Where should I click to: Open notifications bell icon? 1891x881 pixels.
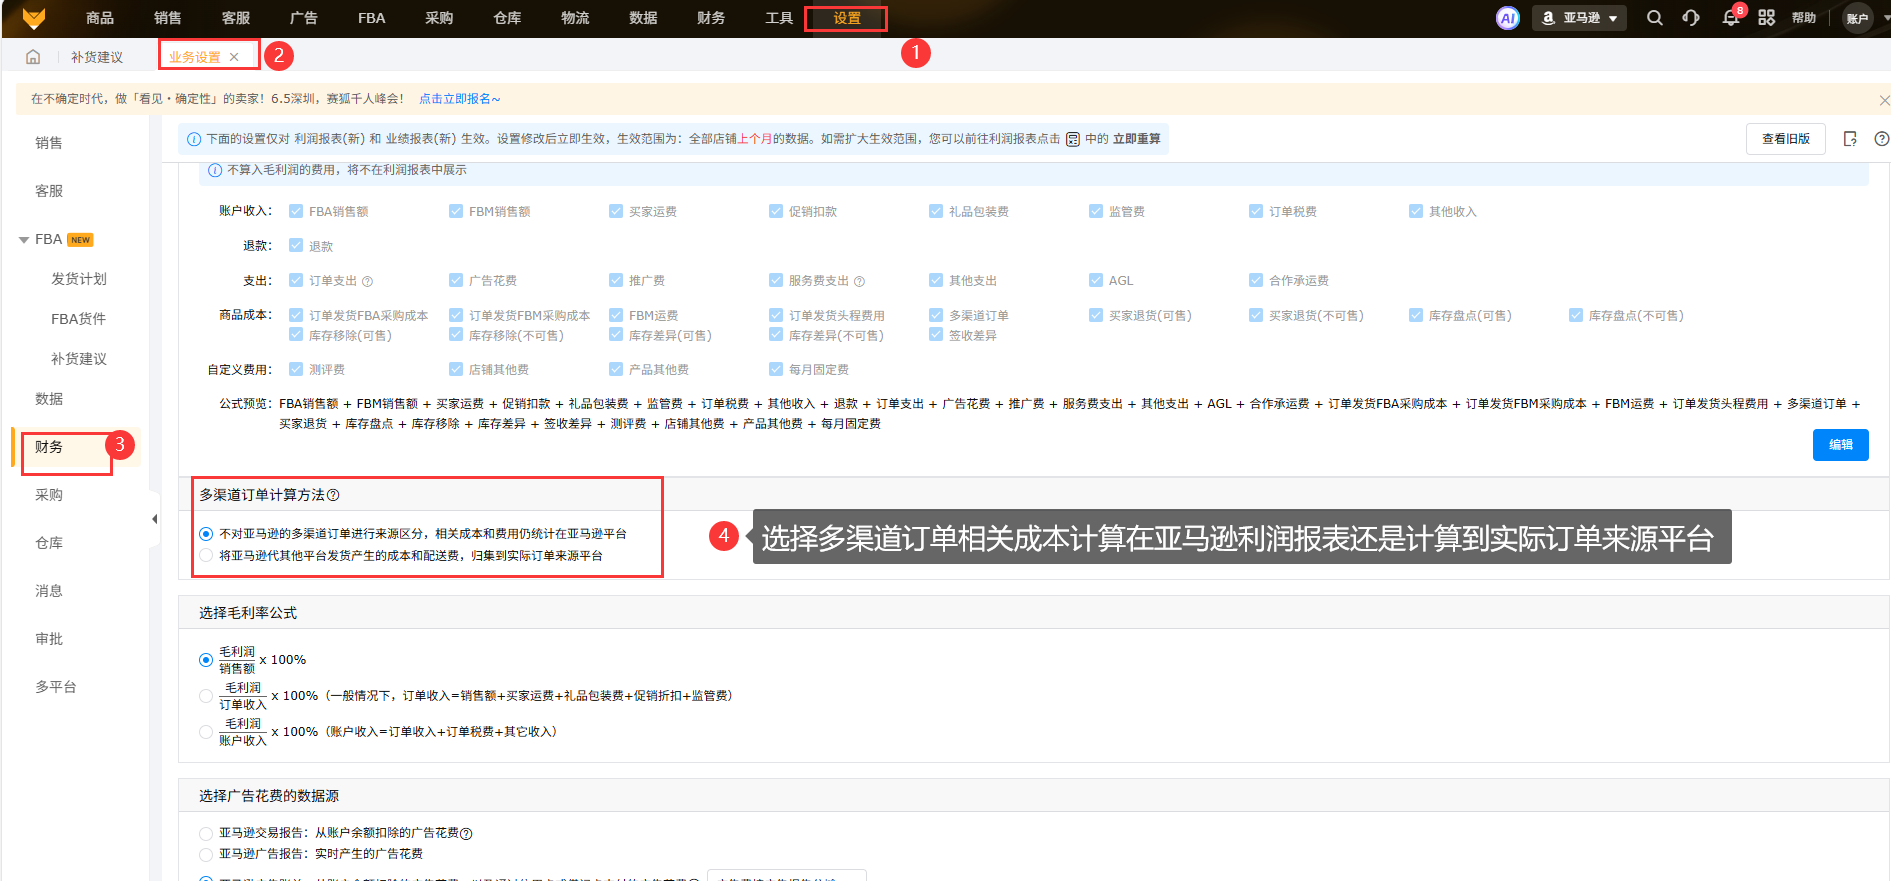pos(1730,18)
